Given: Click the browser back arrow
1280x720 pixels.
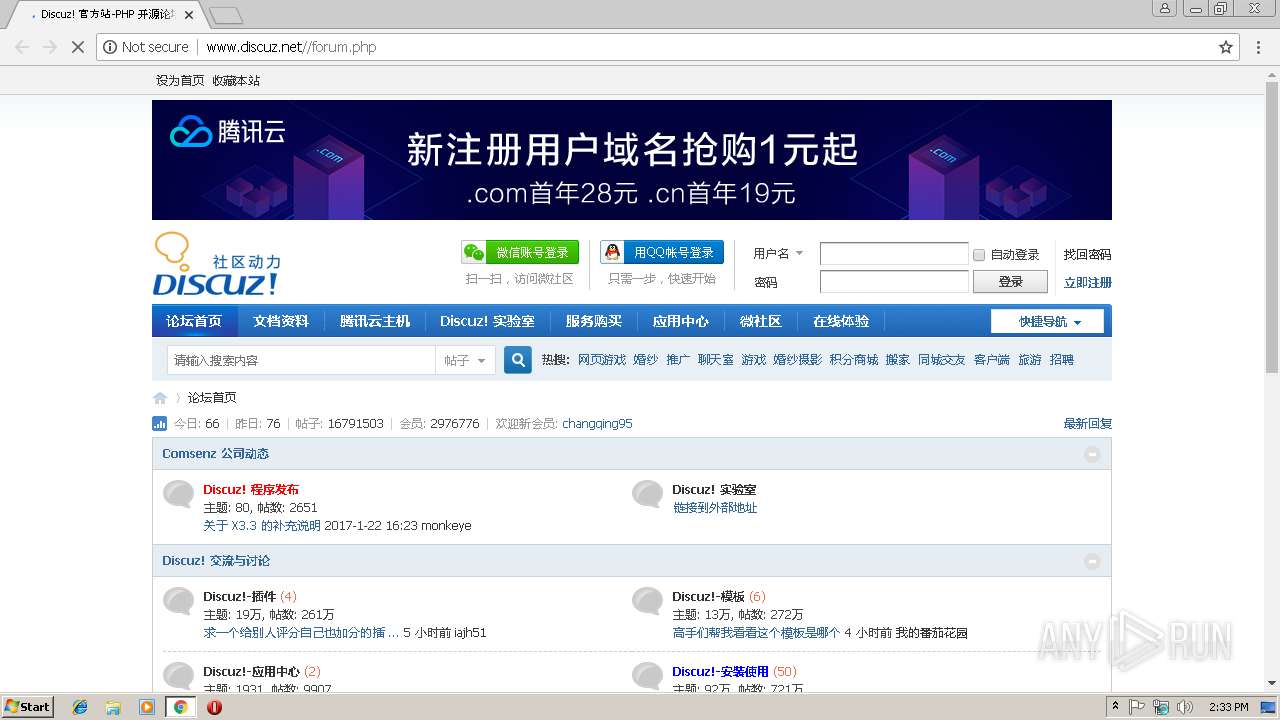Looking at the screenshot, I should 22,47.
